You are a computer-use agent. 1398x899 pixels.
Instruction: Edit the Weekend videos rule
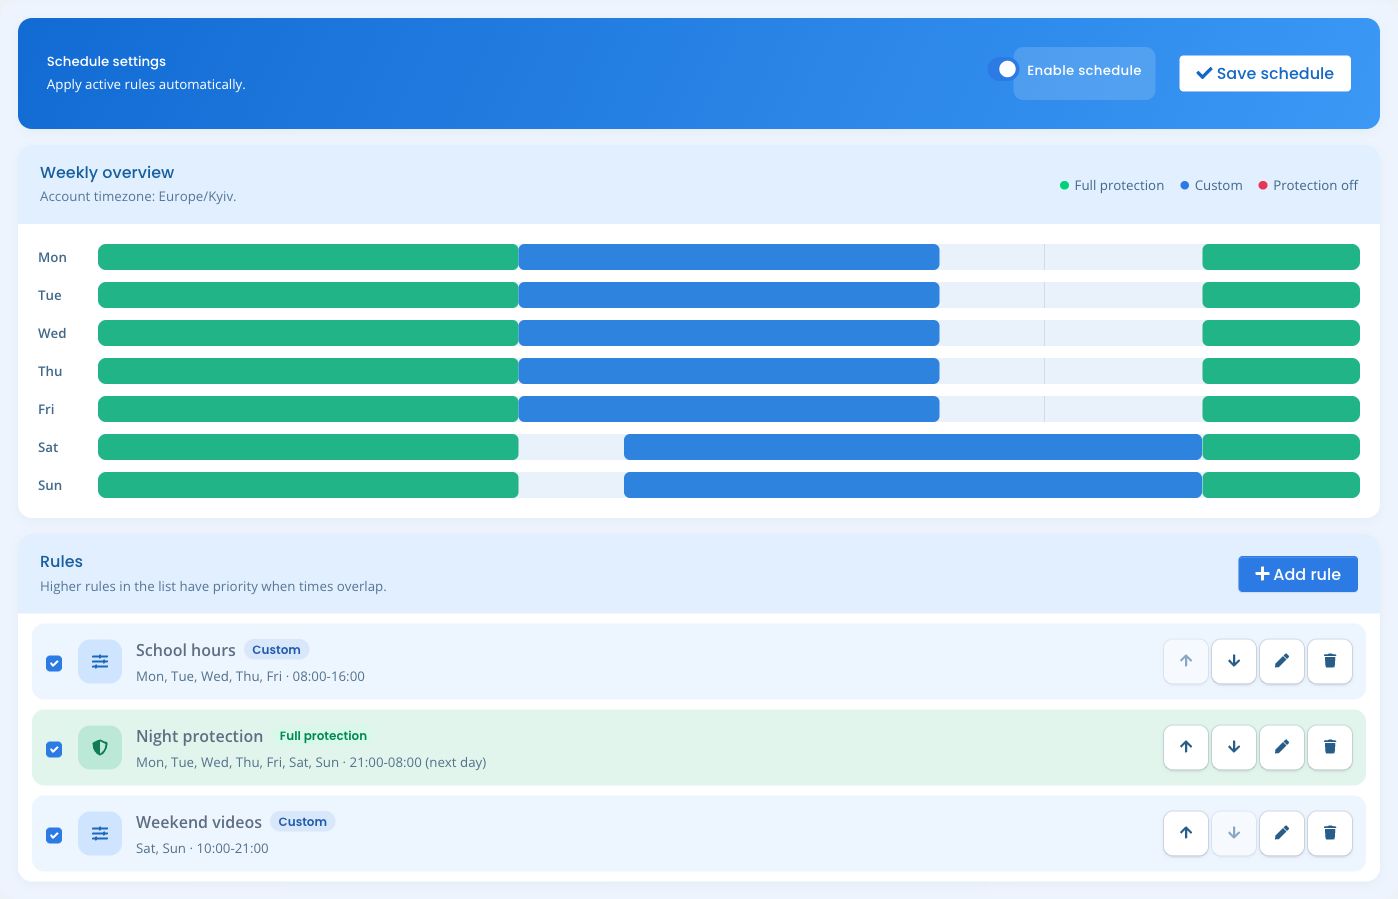(x=1282, y=833)
